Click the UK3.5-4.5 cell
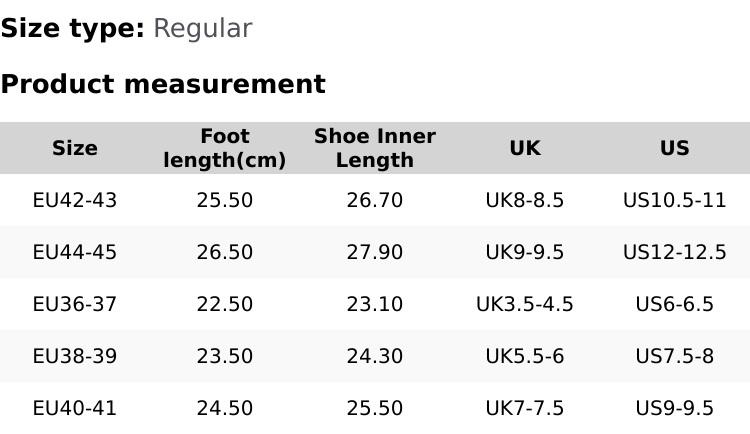 tap(525, 304)
